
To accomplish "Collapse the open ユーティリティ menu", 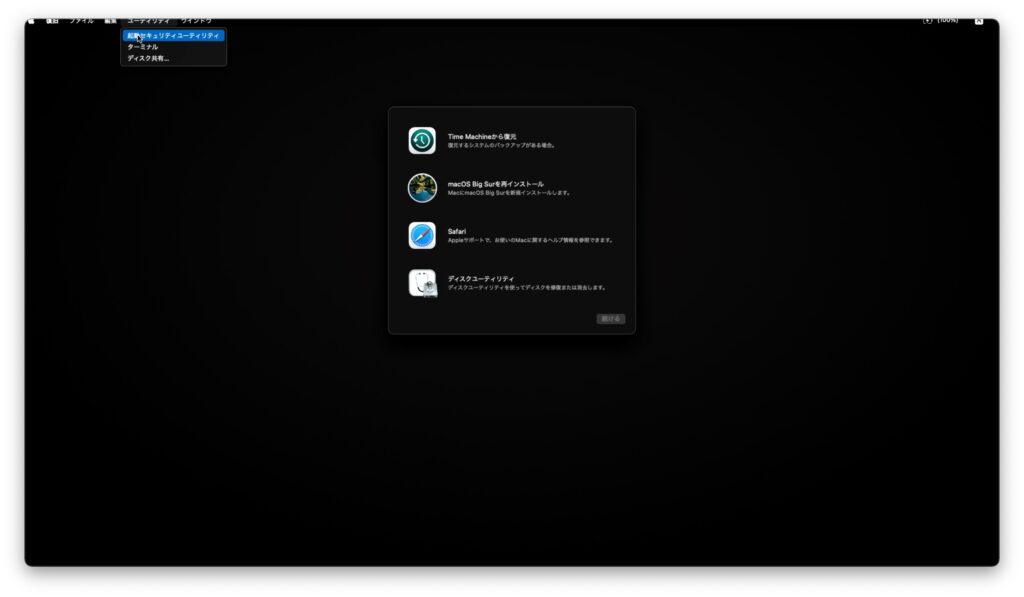I will [x=148, y=20].
